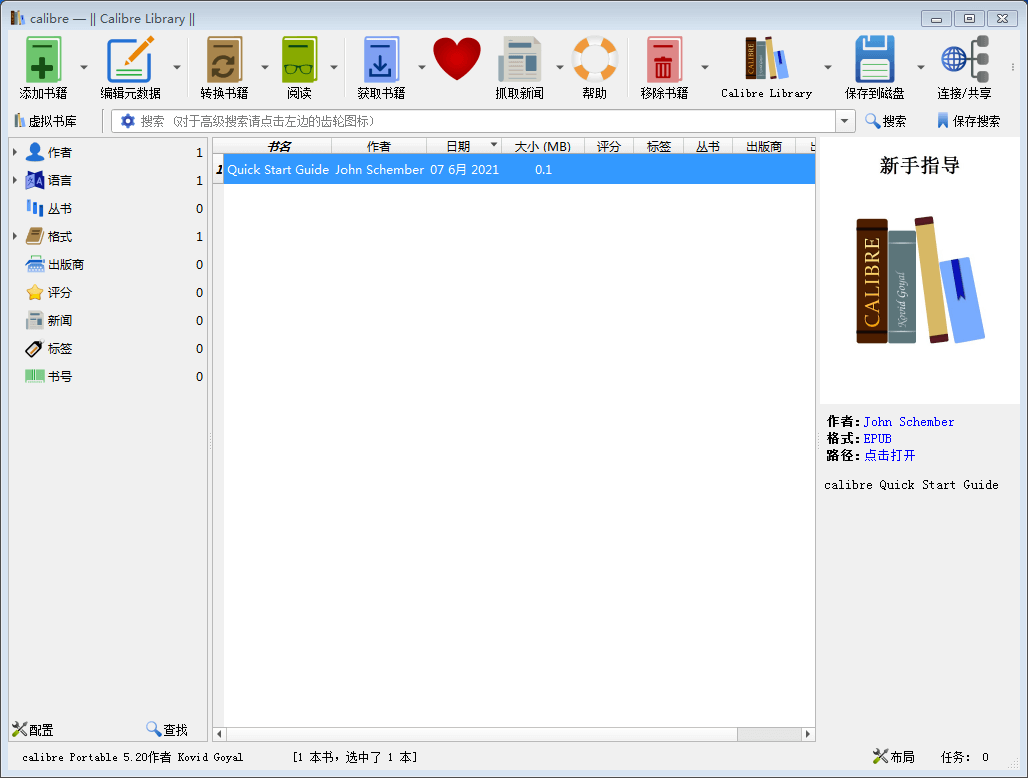Open the arrow next to Calibre Library
This screenshot has height=778, width=1028.
tap(828, 67)
